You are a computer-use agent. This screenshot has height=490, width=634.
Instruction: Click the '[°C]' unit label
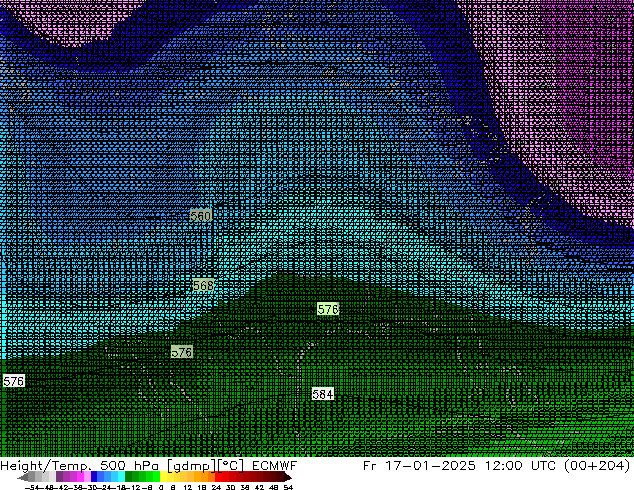tap(230, 466)
